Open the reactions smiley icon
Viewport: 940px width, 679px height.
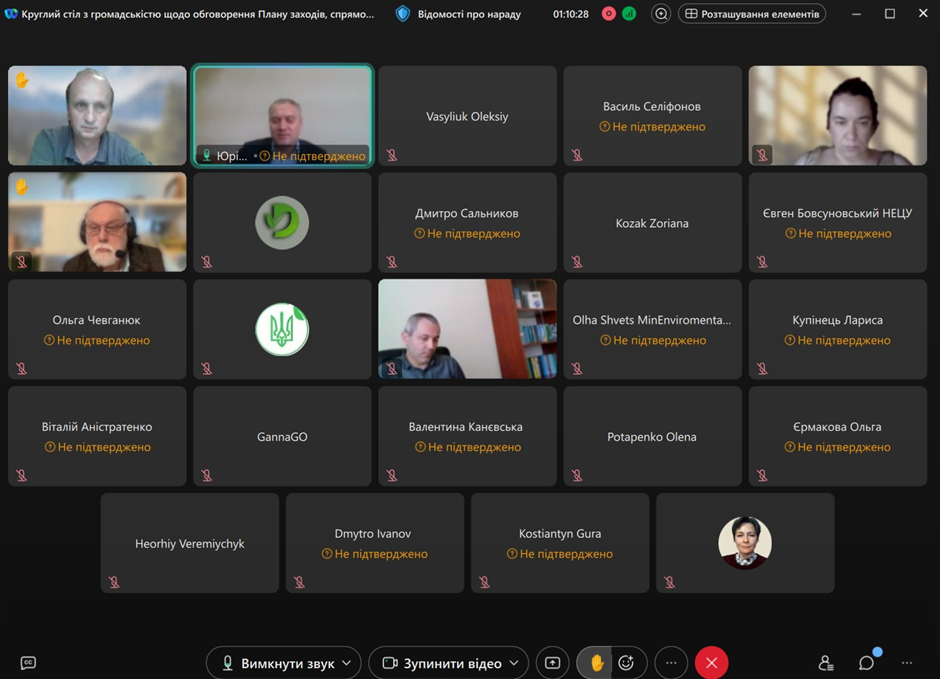click(627, 663)
